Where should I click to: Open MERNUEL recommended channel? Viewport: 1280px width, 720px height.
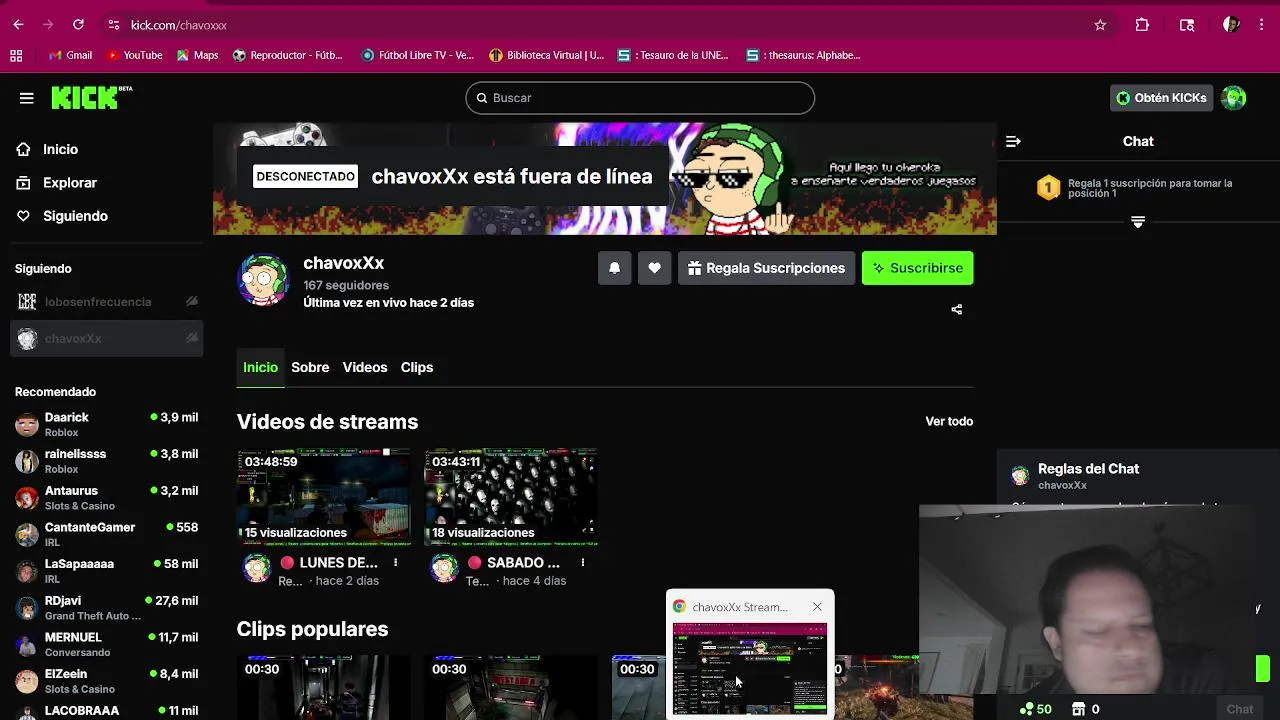tap(106, 644)
